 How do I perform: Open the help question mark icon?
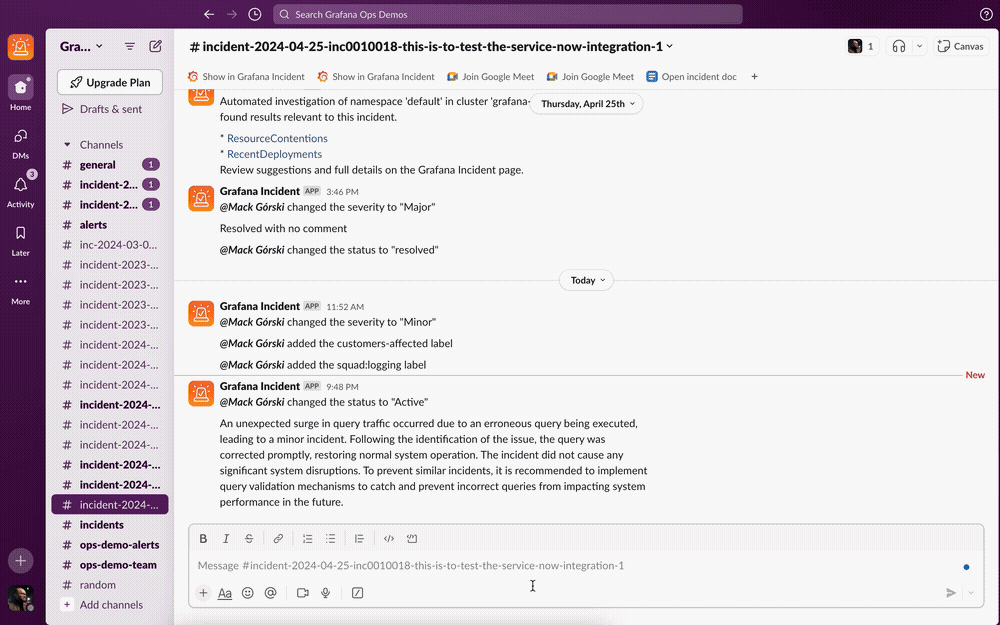[x=985, y=14]
